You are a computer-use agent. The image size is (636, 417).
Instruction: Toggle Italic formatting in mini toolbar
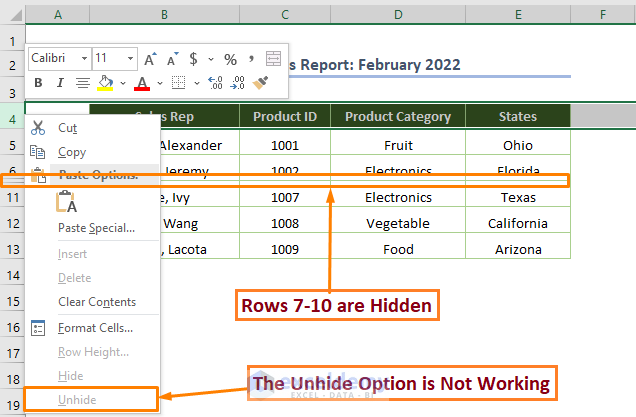pos(60,83)
